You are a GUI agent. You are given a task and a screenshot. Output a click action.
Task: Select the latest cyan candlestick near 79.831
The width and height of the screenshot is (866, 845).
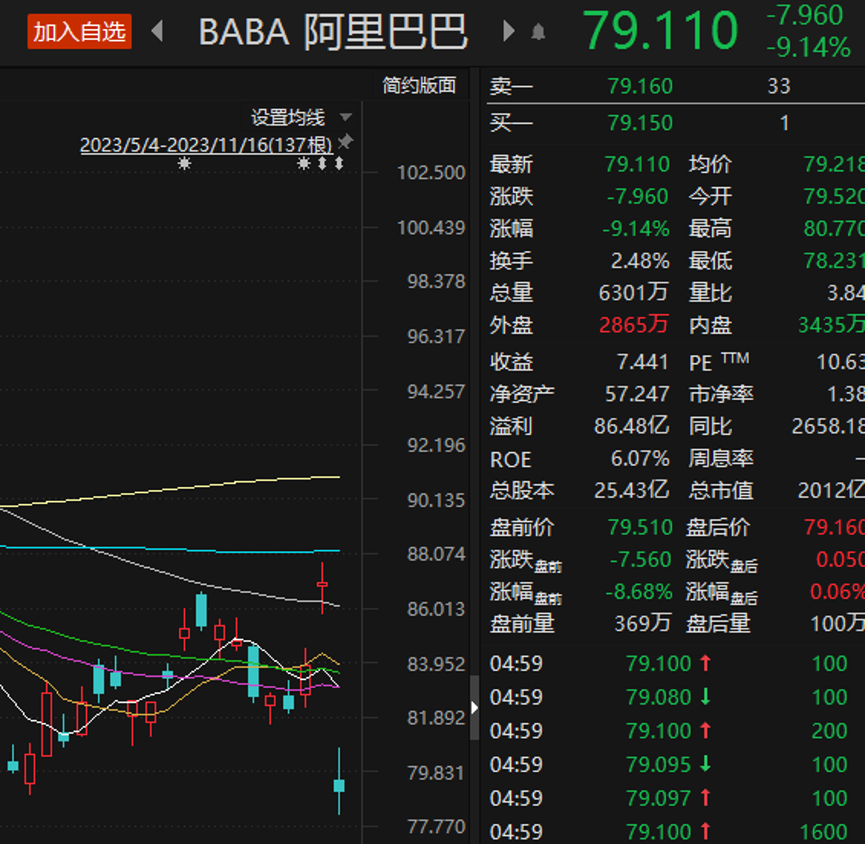pos(339,785)
